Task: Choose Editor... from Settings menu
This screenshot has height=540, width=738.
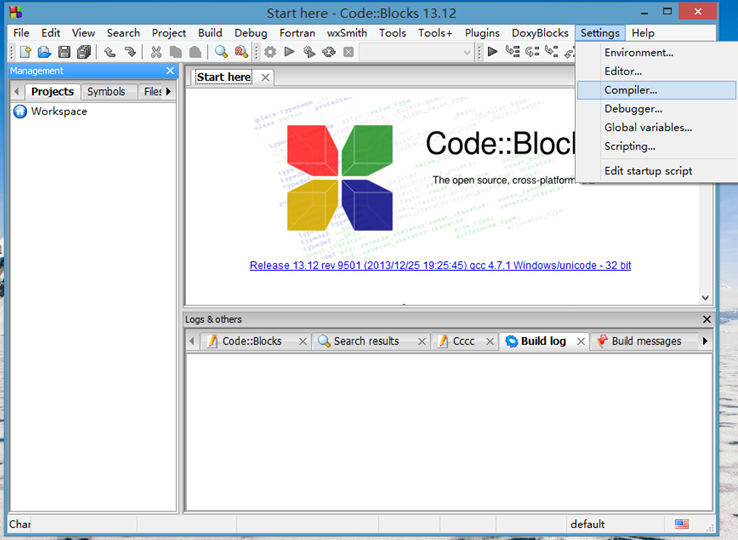Action: tap(657, 72)
